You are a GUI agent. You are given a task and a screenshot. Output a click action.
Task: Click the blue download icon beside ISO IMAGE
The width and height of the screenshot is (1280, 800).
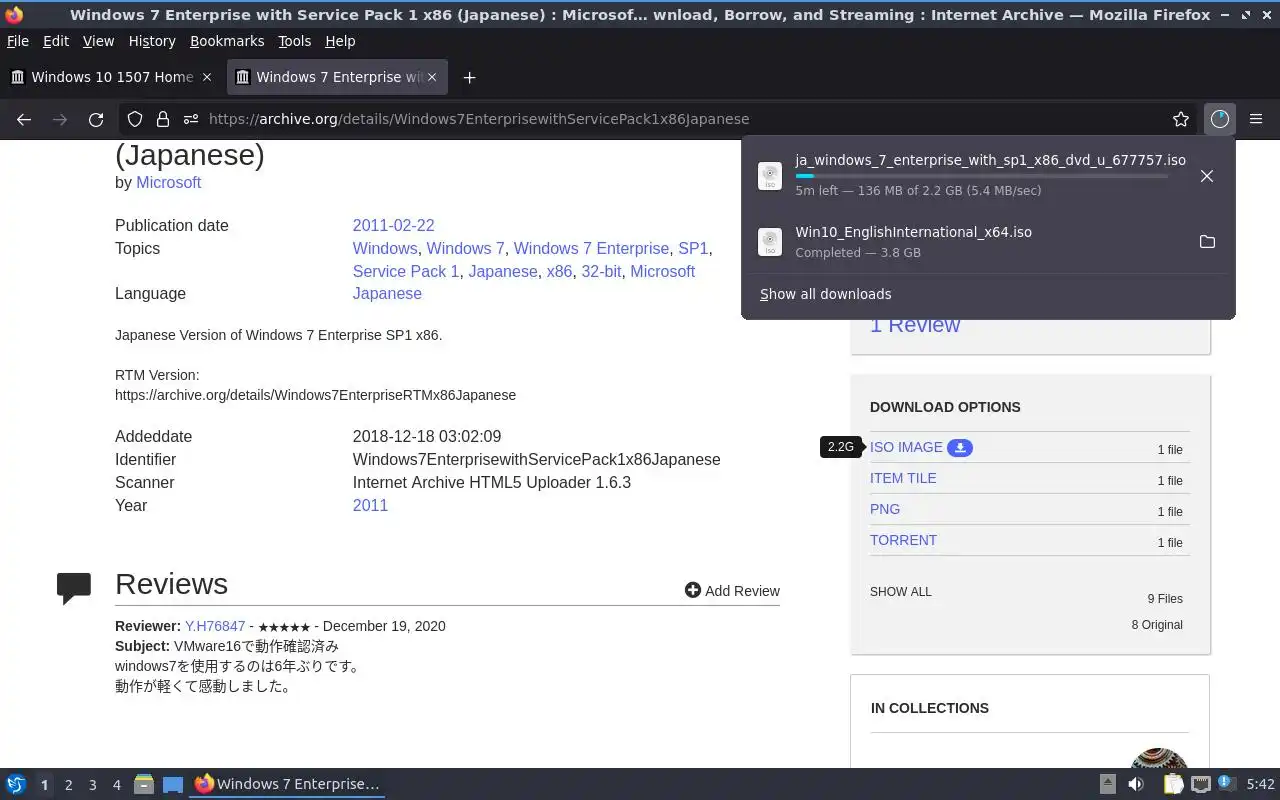tap(960, 447)
